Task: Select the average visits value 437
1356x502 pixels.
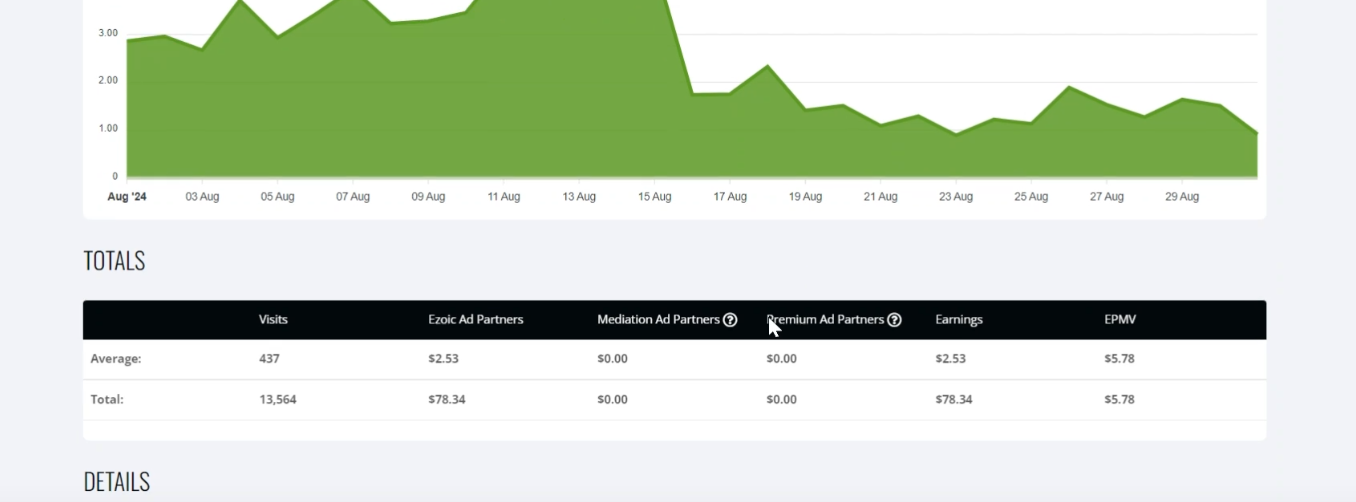Action: click(269, 359)
